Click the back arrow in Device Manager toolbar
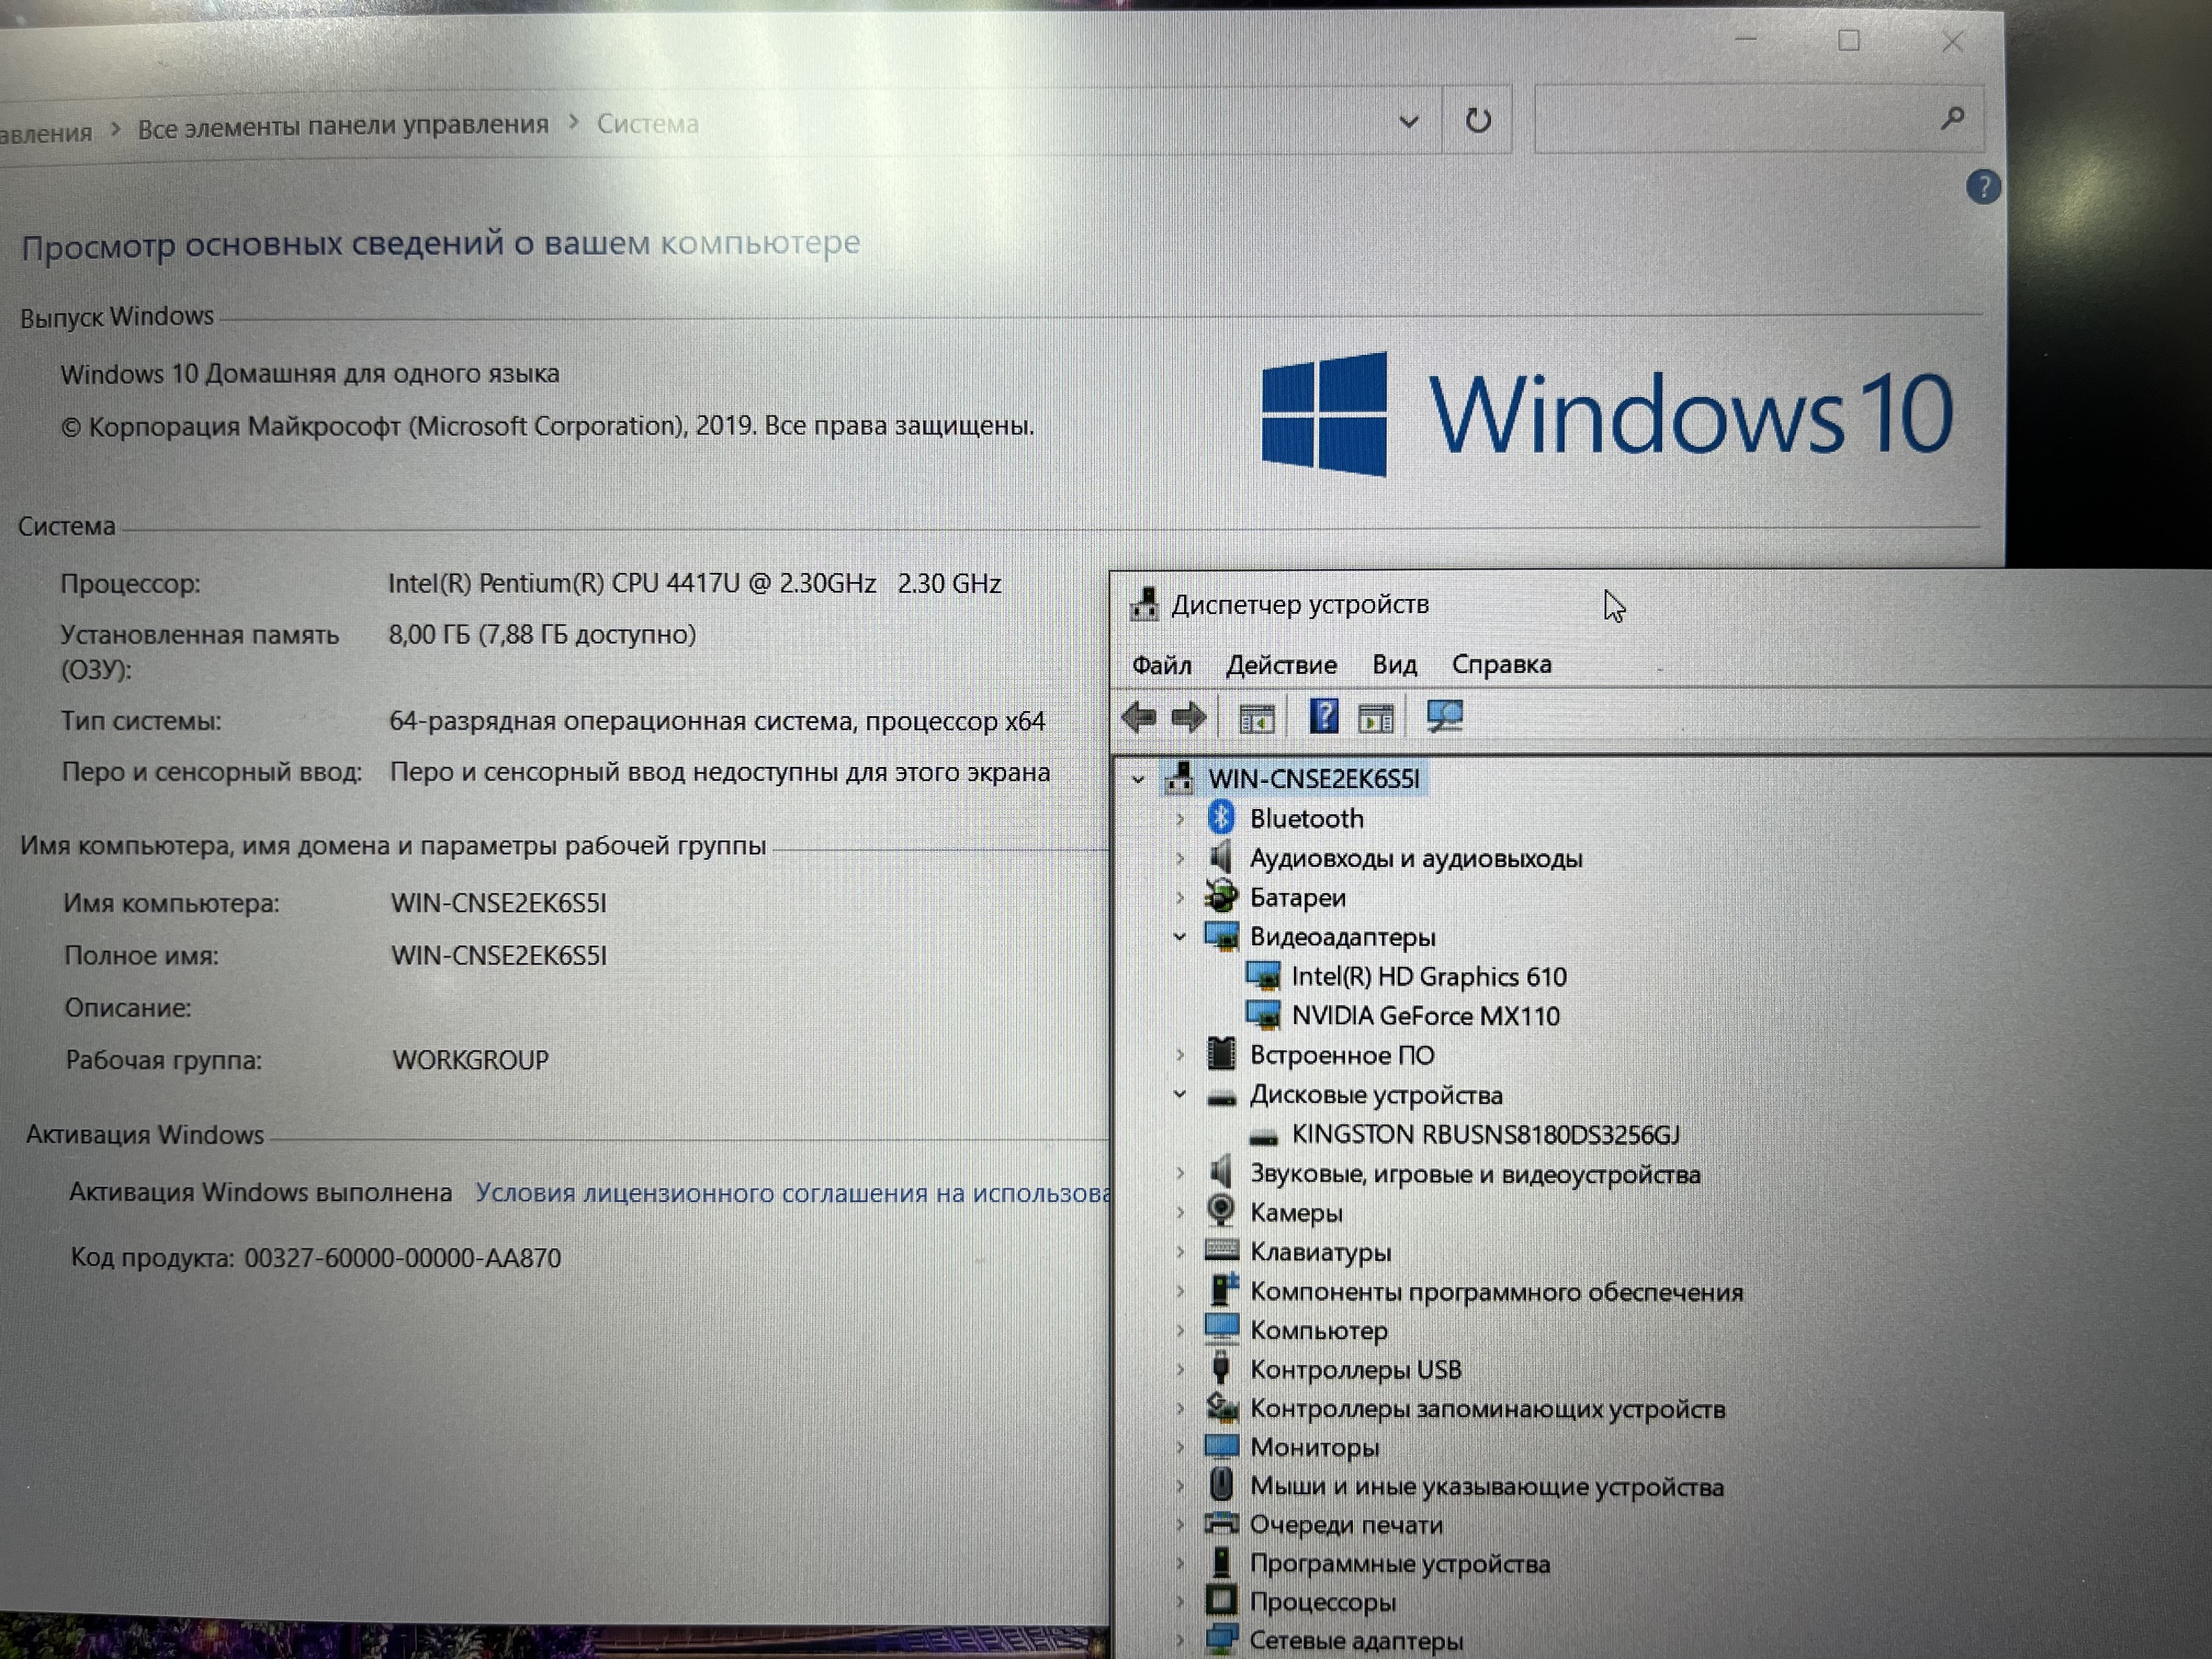The image size is (2212, 1659). point(1139,717)
